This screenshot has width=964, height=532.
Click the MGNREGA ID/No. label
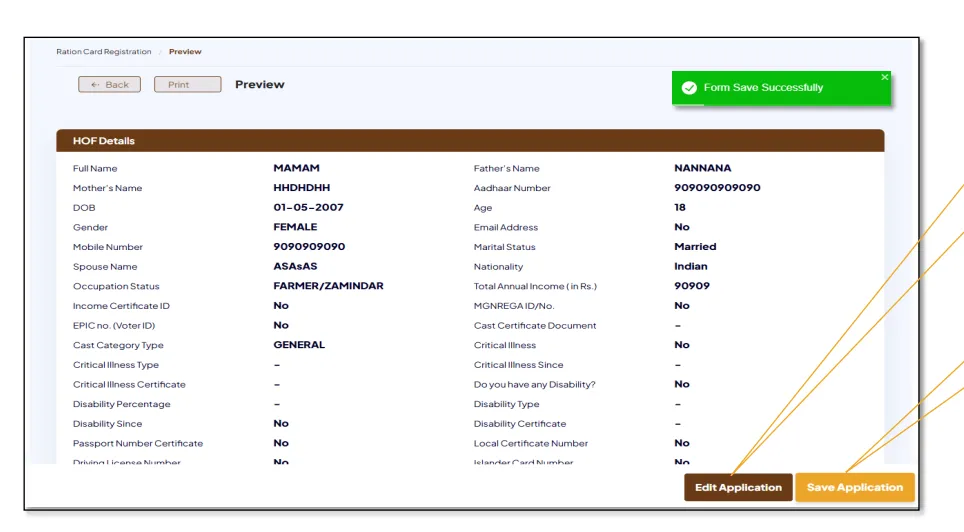(x=514, y=306)
